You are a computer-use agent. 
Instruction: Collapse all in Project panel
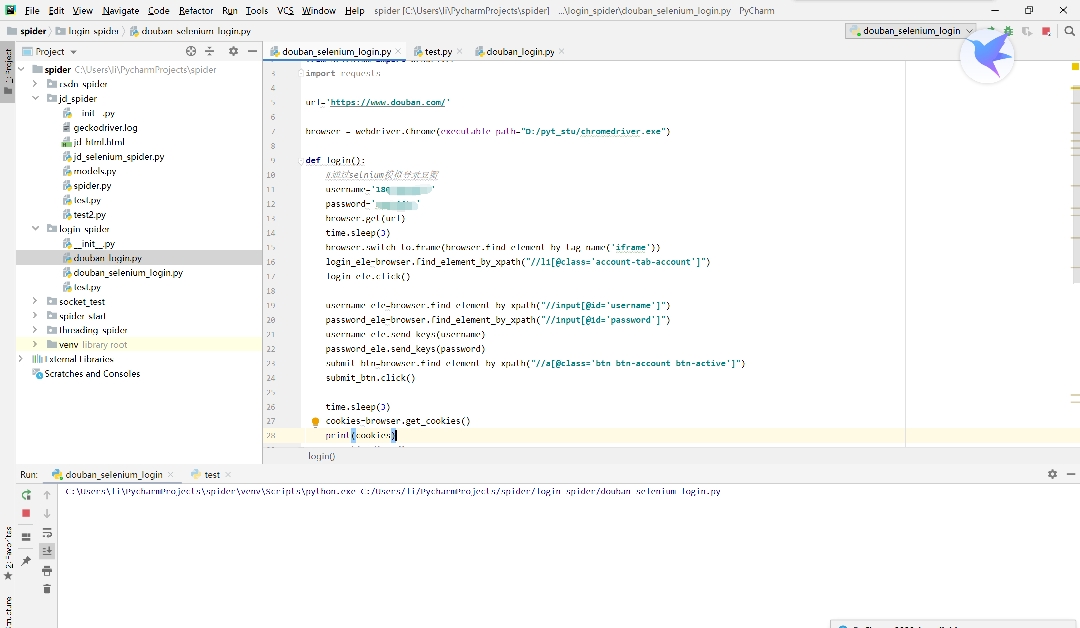pyautogui.click(x=210, y=51)
